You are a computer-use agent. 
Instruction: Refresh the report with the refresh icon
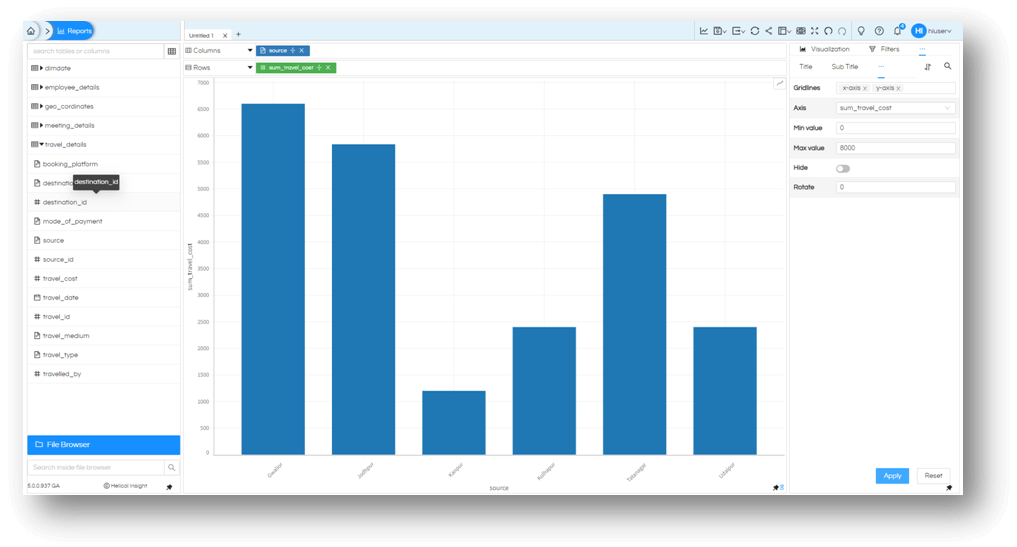755,30
